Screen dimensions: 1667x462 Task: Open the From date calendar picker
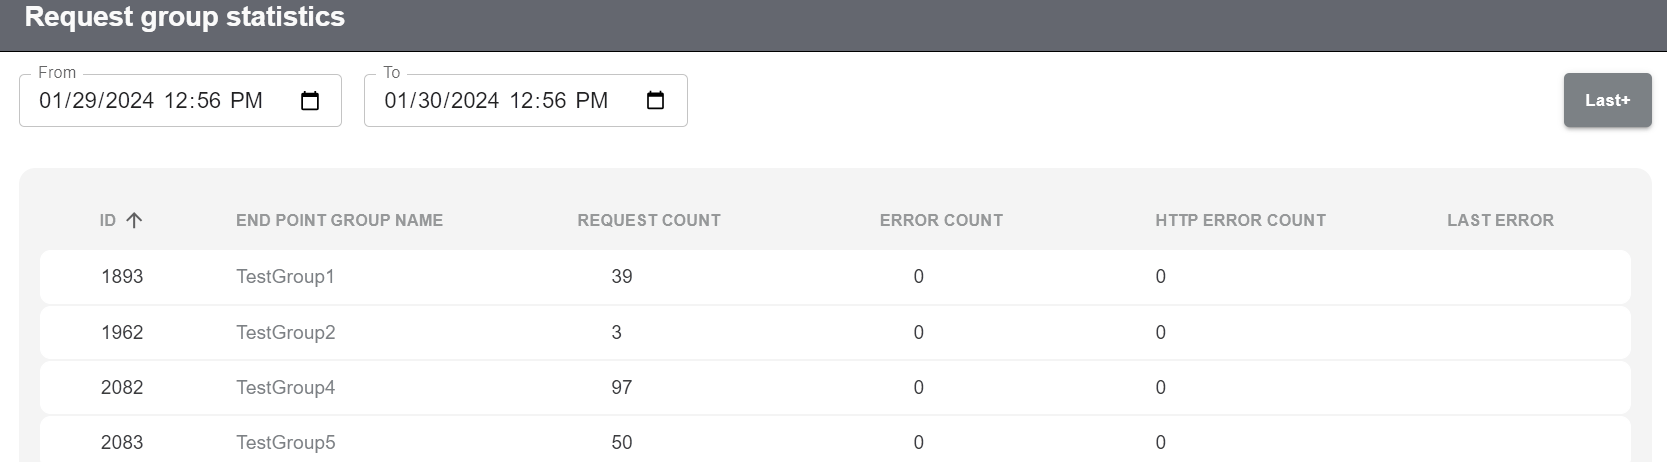click(310, 101)
